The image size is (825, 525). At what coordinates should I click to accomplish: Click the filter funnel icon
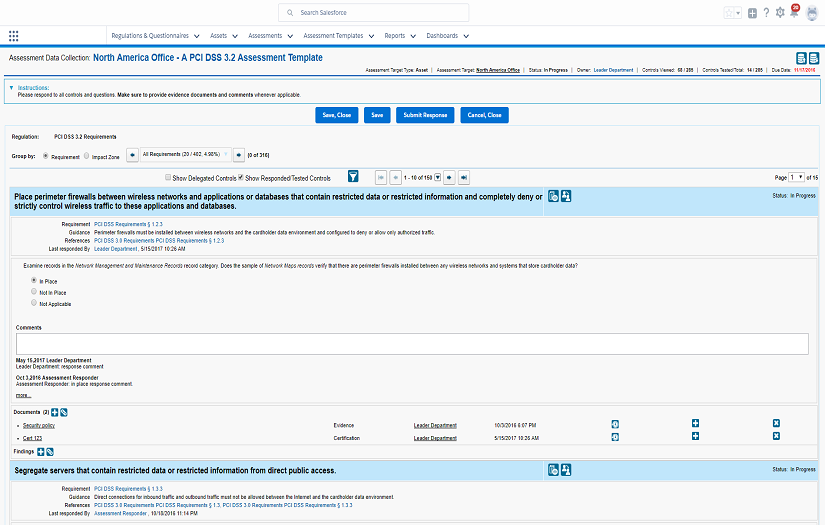click(x=353, y=177)
